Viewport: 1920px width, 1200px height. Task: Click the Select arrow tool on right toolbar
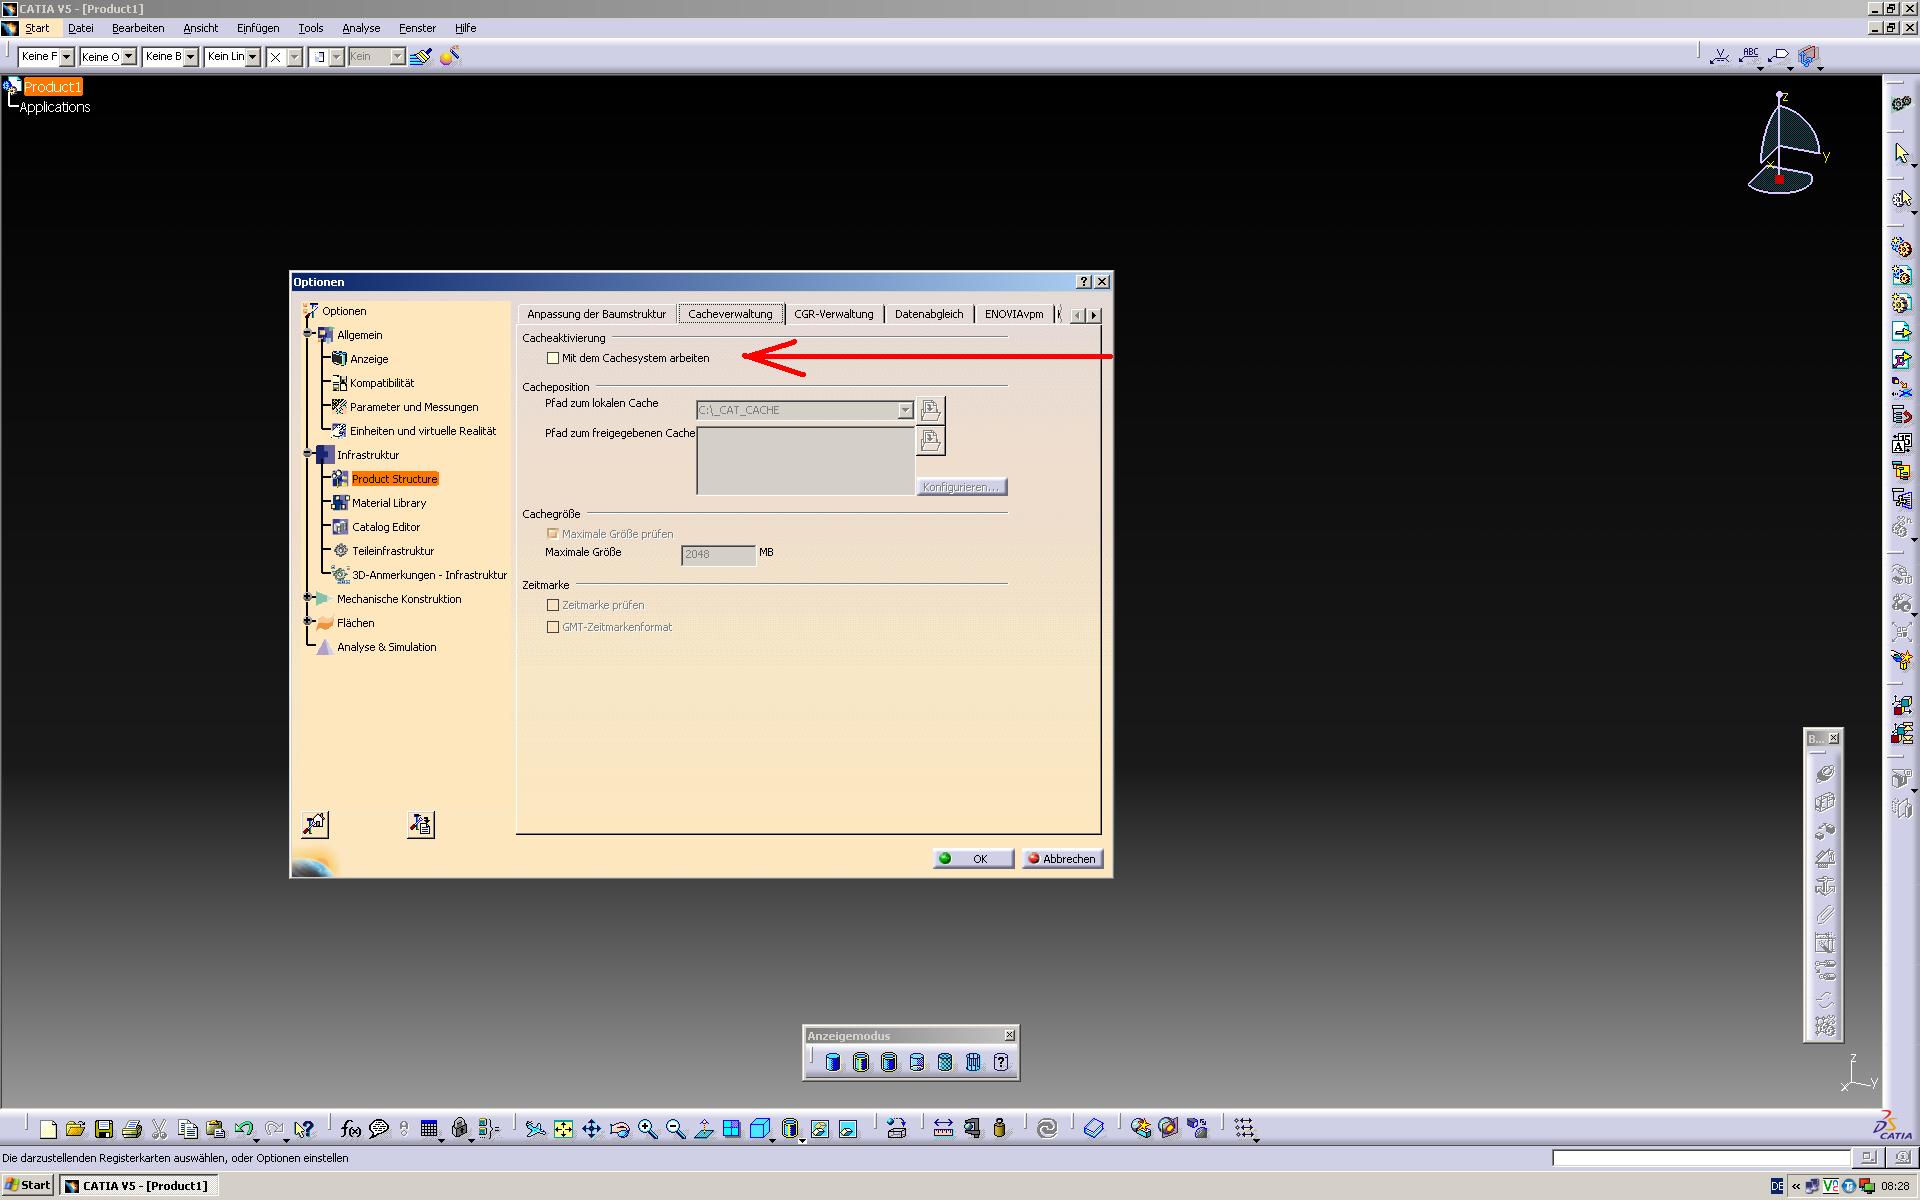tap(1901, 153)
